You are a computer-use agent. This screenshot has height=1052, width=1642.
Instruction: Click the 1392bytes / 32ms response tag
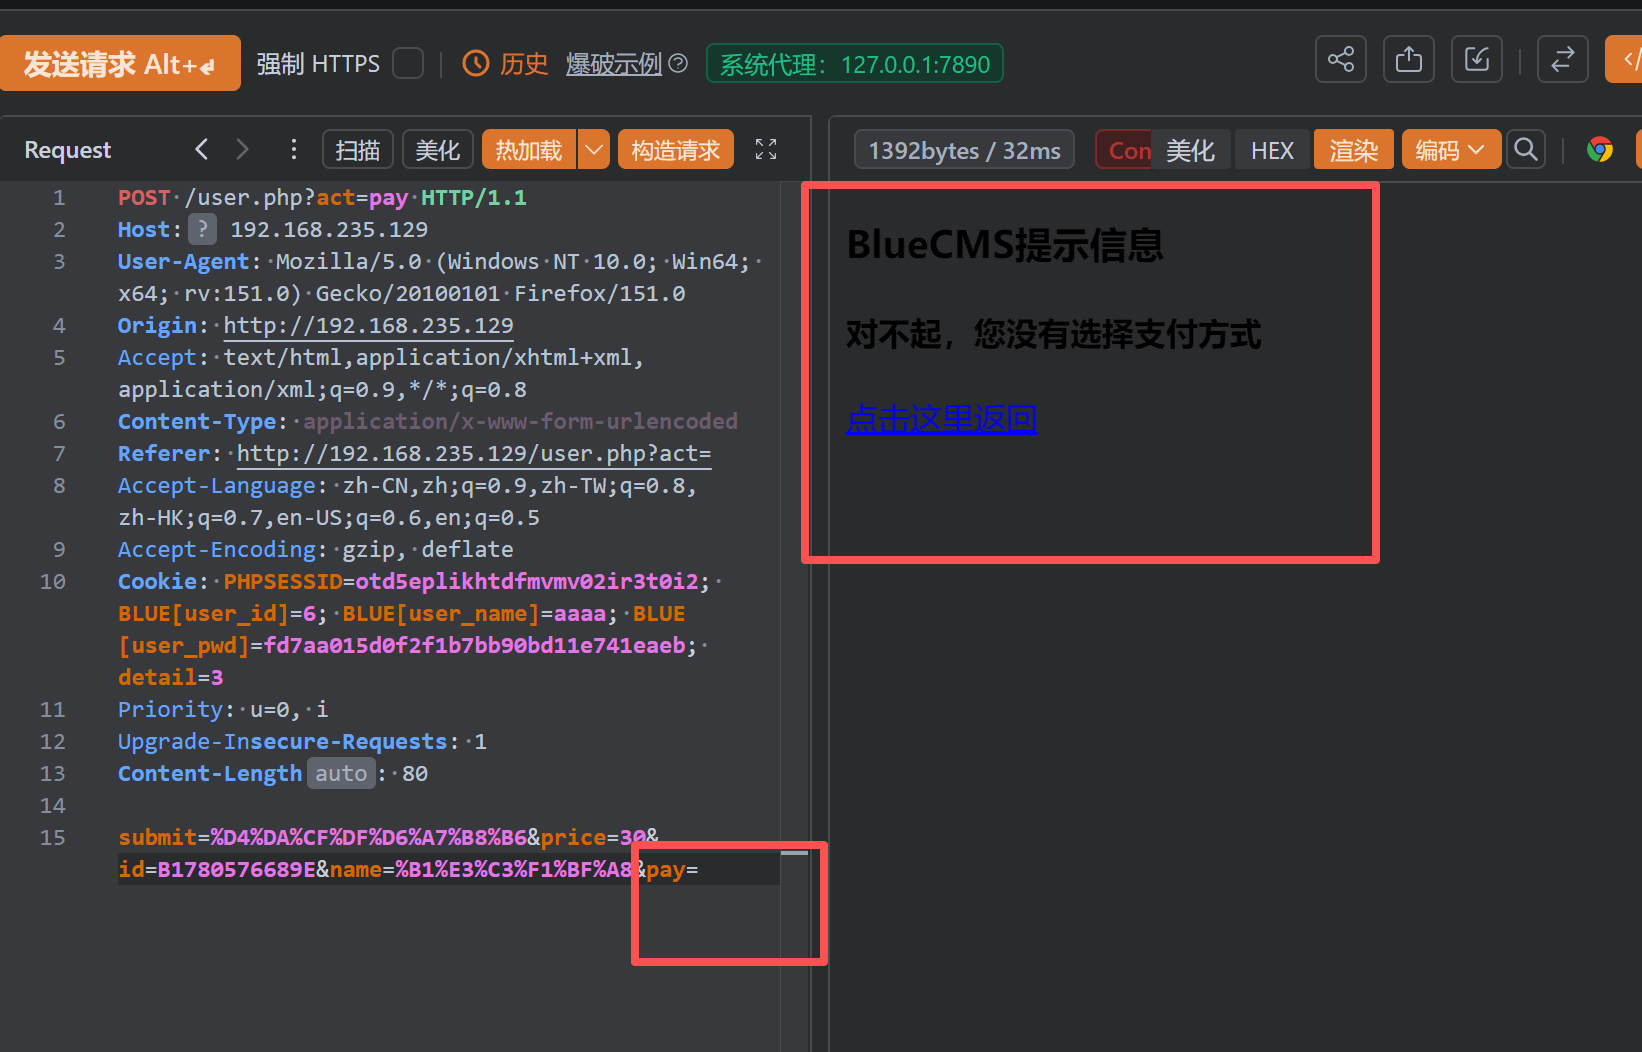click(x=964, y=150)
